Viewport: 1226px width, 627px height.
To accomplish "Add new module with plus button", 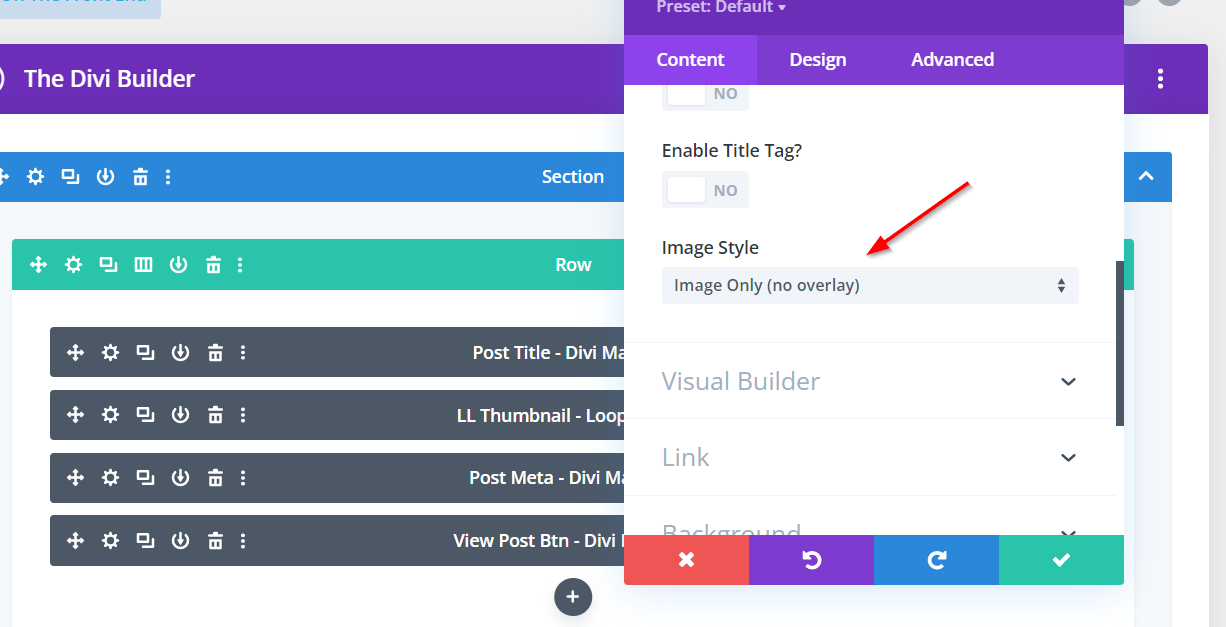I will pyautogui.click(x=573, y=597).
